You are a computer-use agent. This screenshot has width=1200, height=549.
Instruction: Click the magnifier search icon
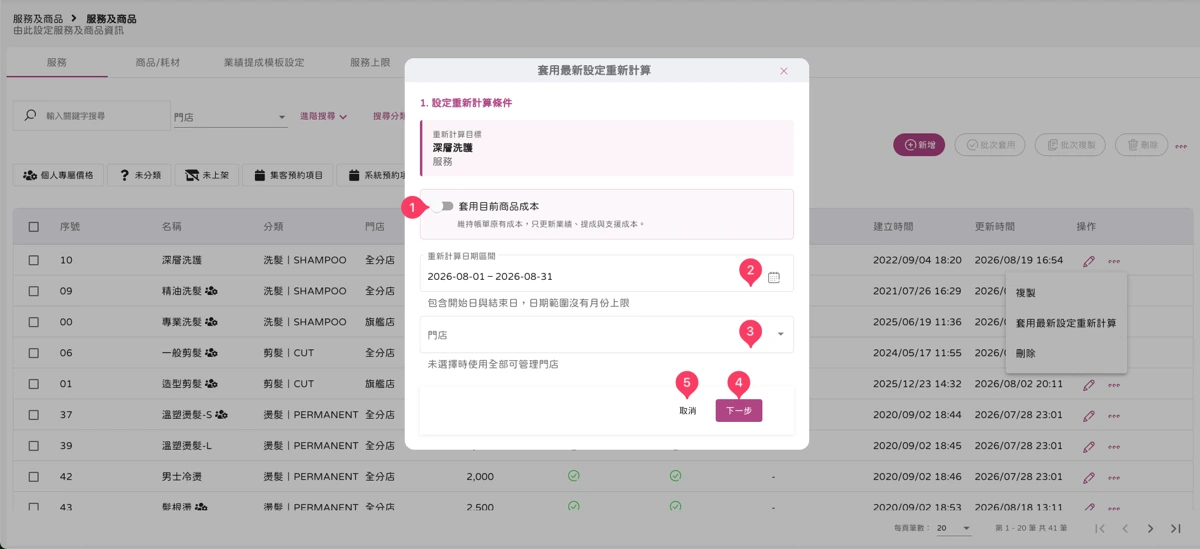click(x=30, y=116)
